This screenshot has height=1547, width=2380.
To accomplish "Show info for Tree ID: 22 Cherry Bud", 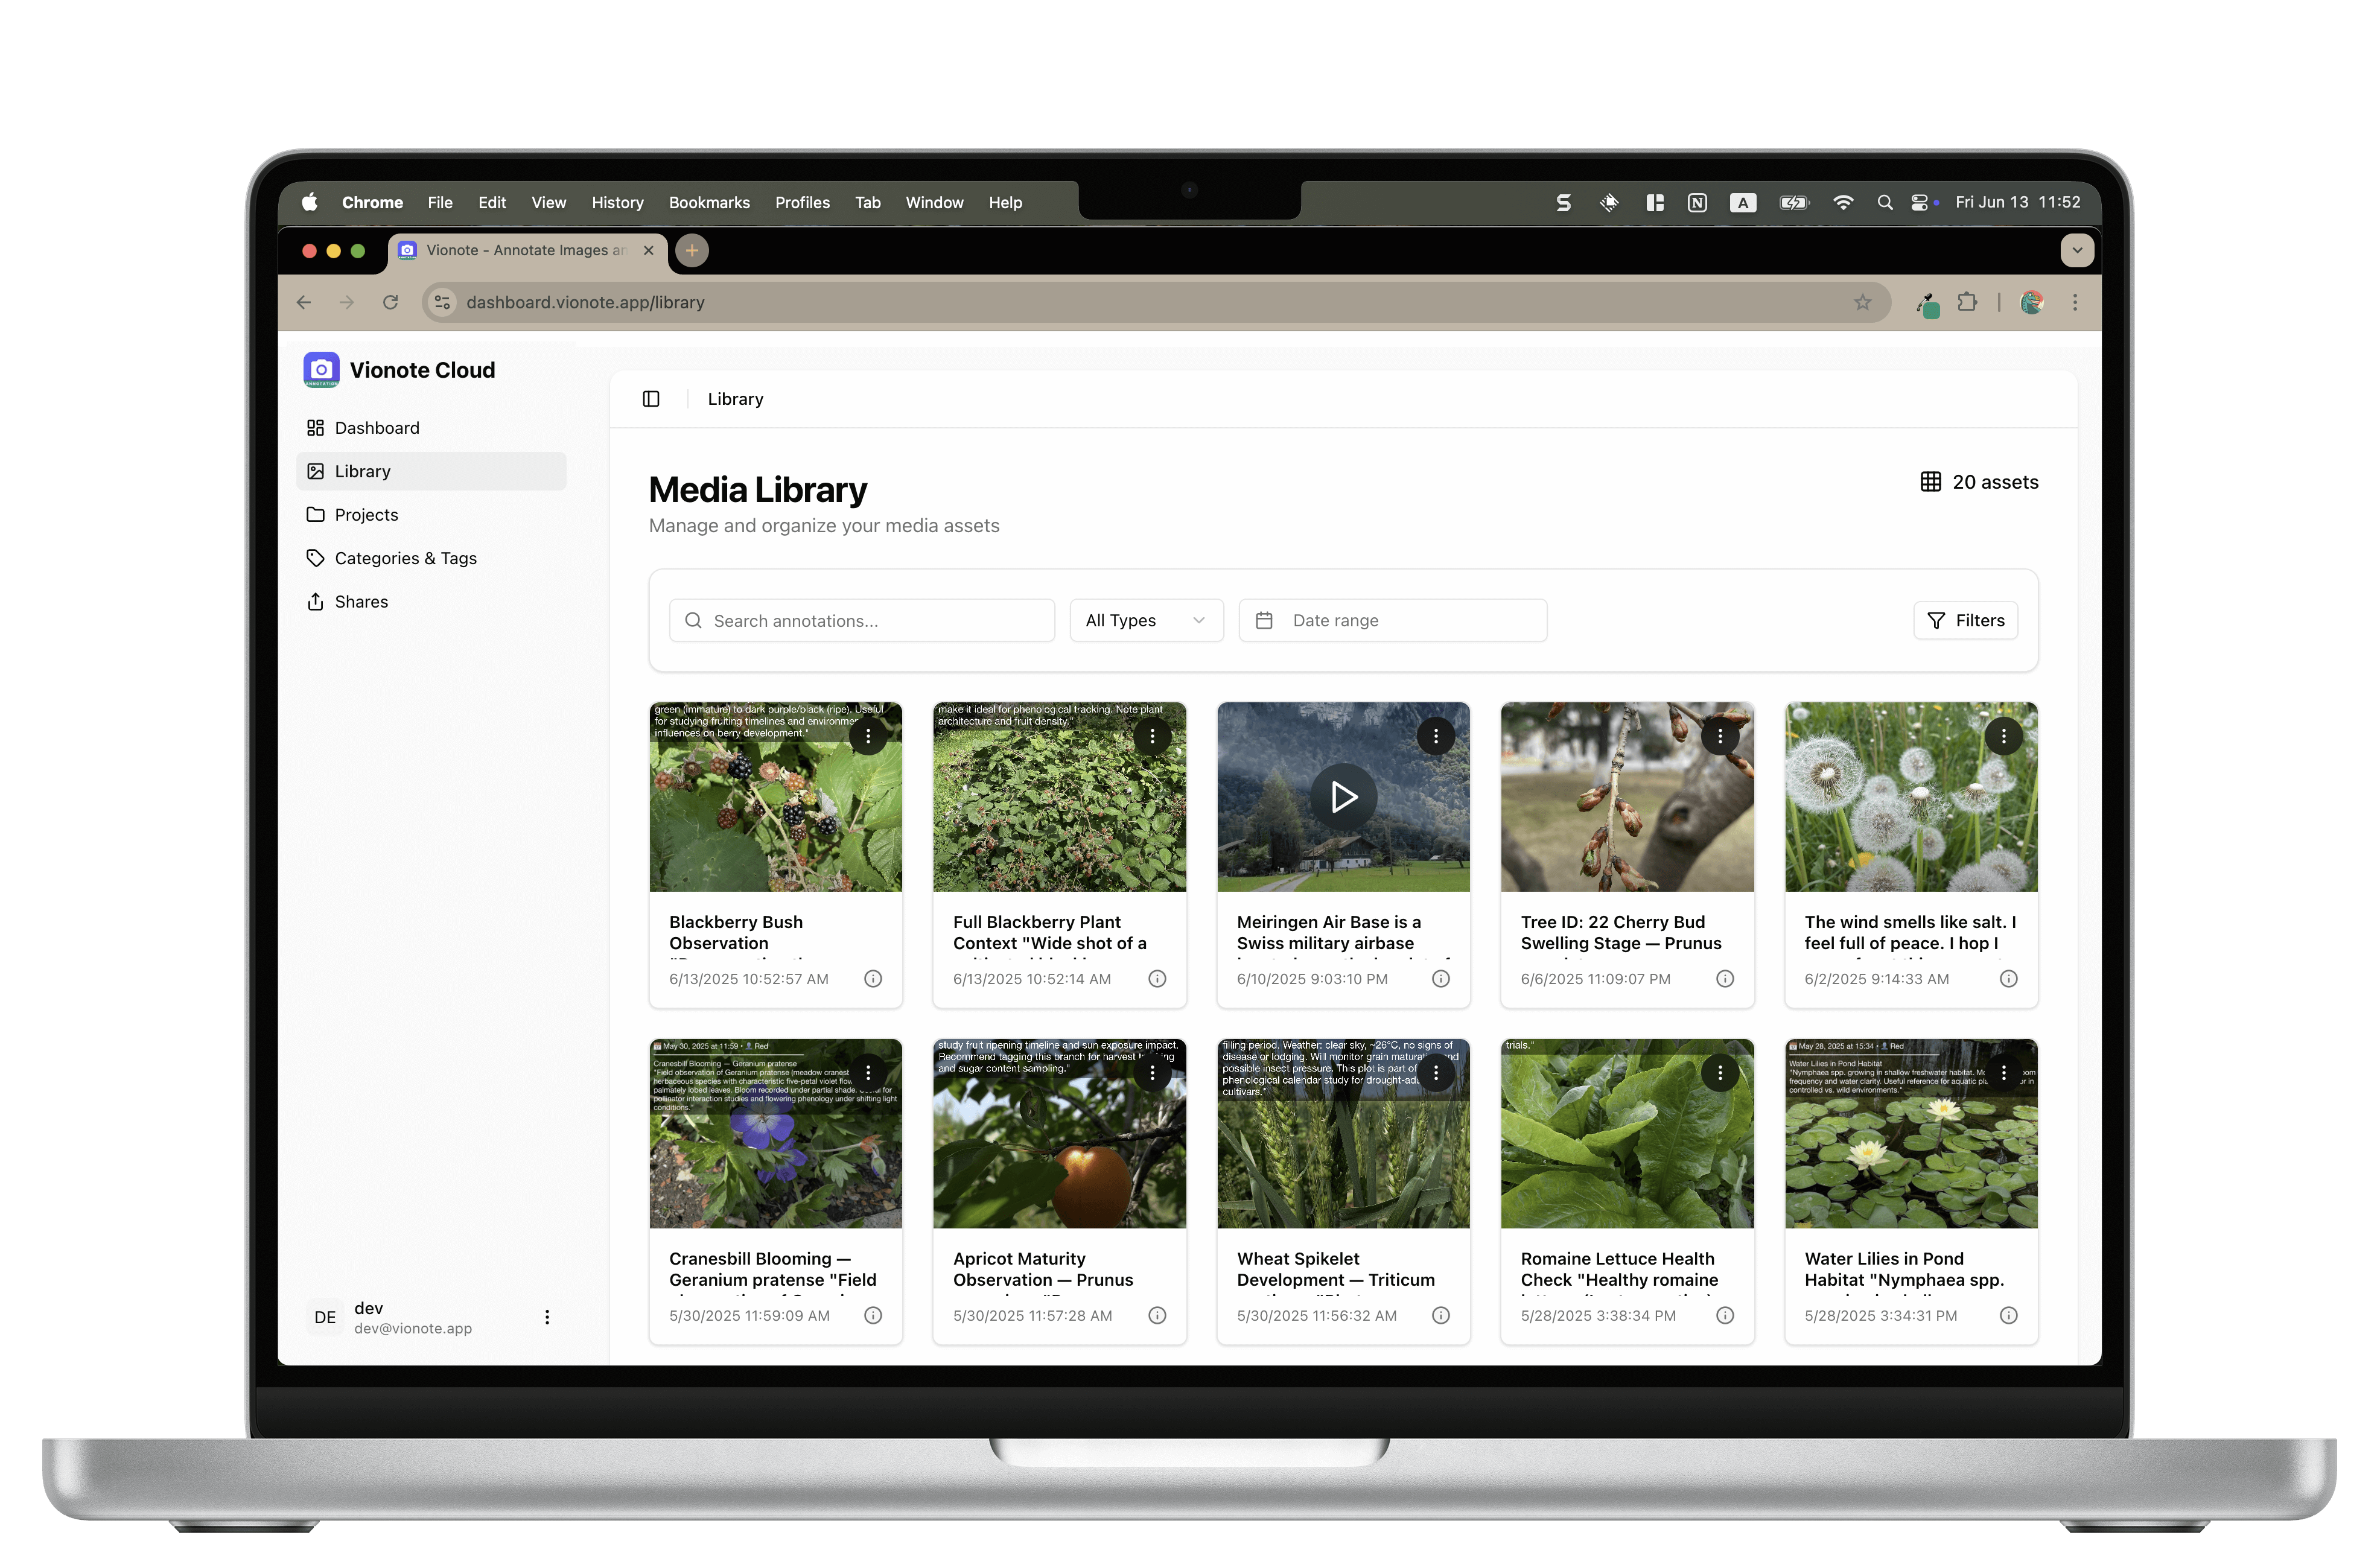I will click(x=1725, y=979).
